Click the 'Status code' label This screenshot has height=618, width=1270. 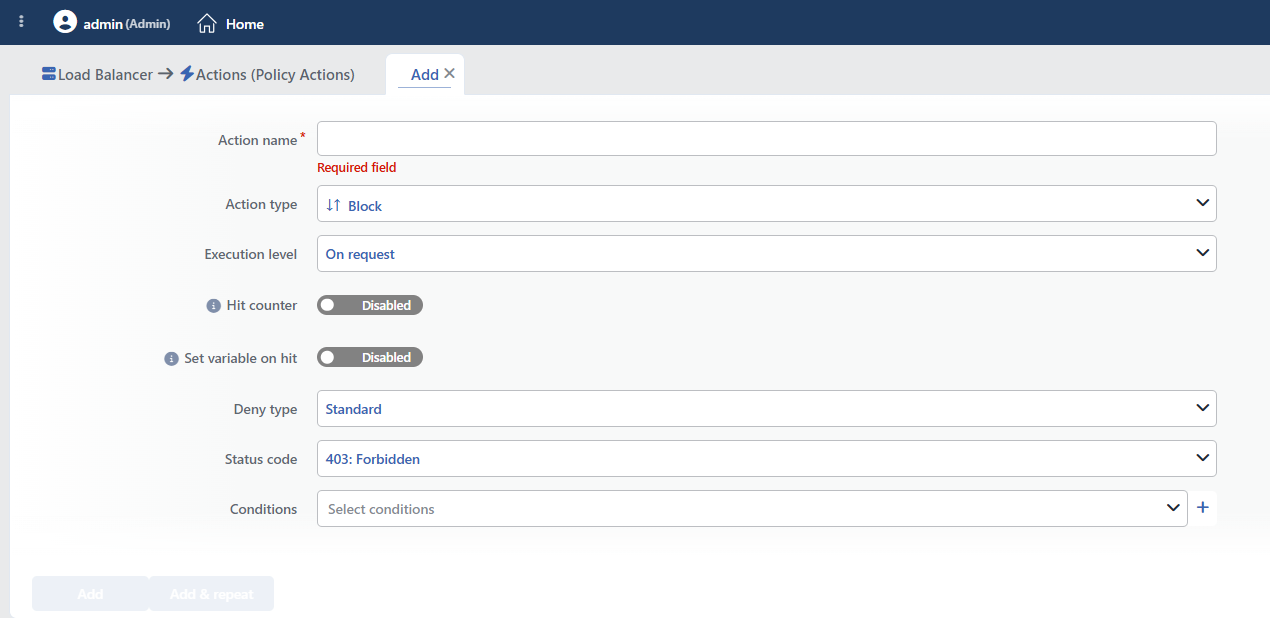(x=261, y=459)
